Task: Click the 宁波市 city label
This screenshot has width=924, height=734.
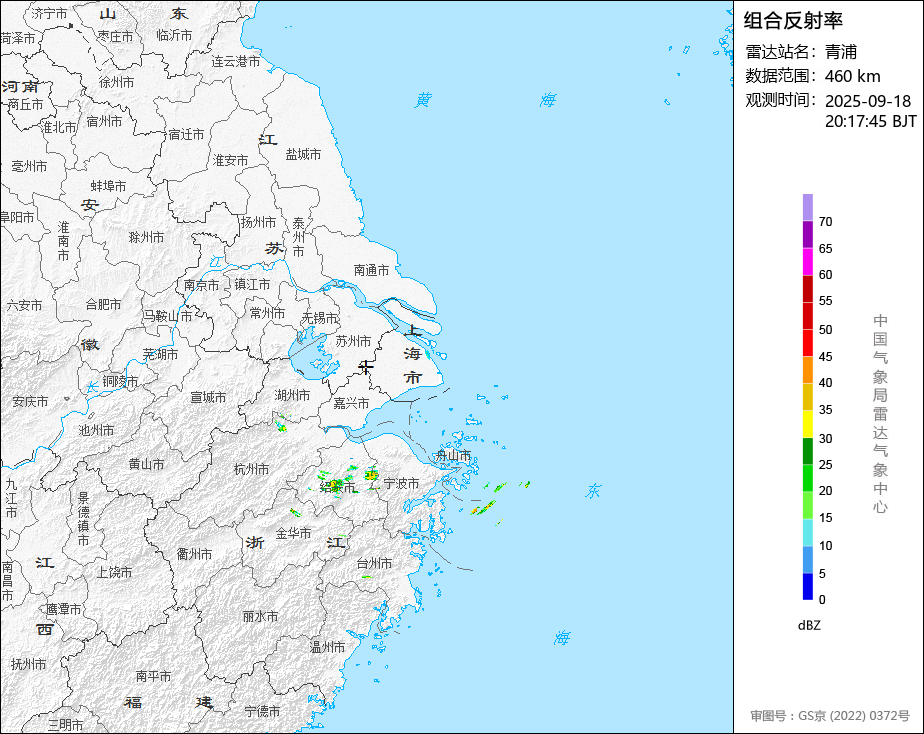Action: click(x=401, y=484)
